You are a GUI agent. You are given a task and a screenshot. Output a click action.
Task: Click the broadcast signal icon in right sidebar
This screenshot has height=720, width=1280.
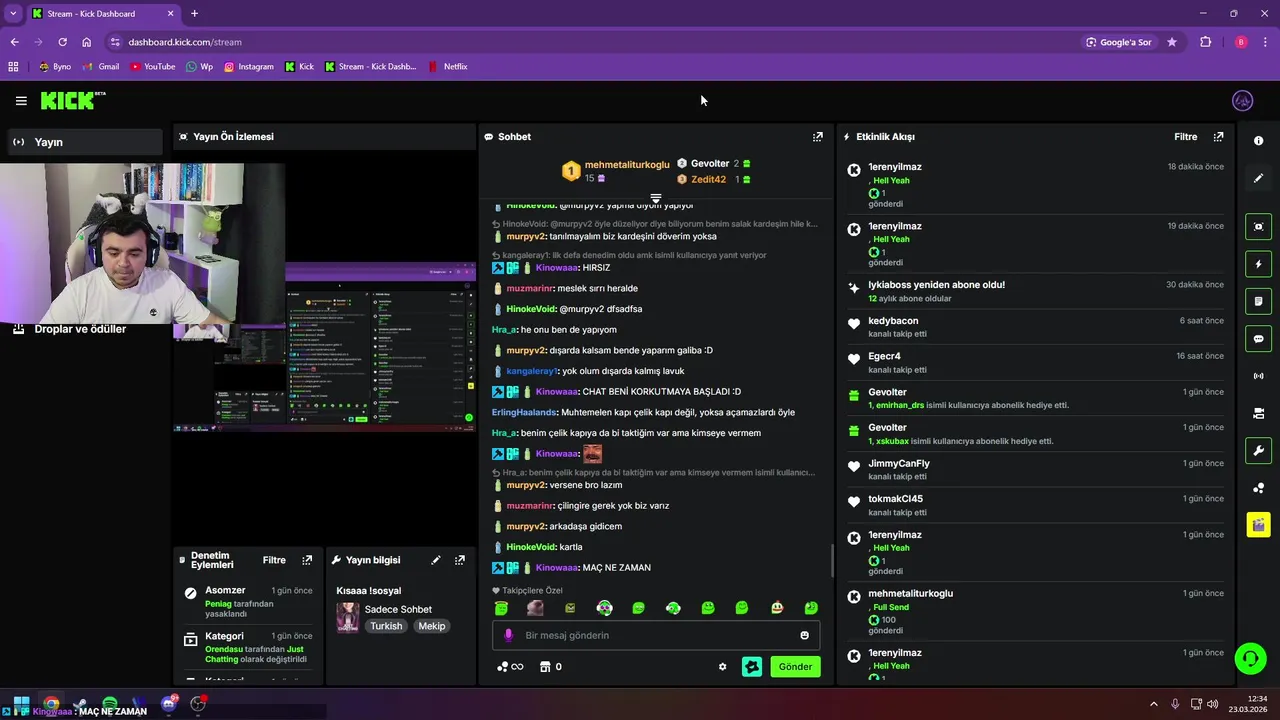click(x=1258, y=376)
